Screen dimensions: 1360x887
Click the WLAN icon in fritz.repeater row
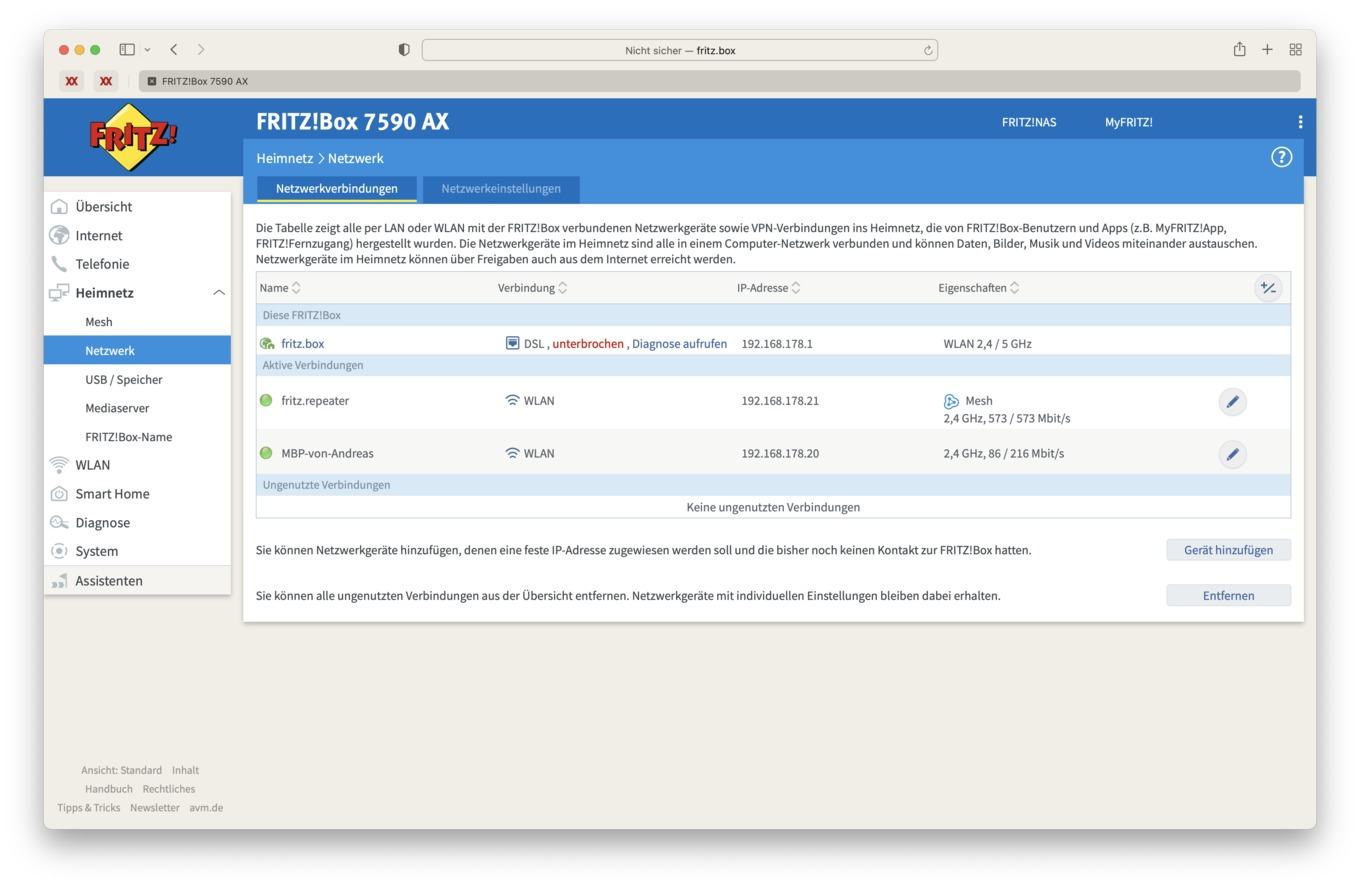[x=512, y=401]
